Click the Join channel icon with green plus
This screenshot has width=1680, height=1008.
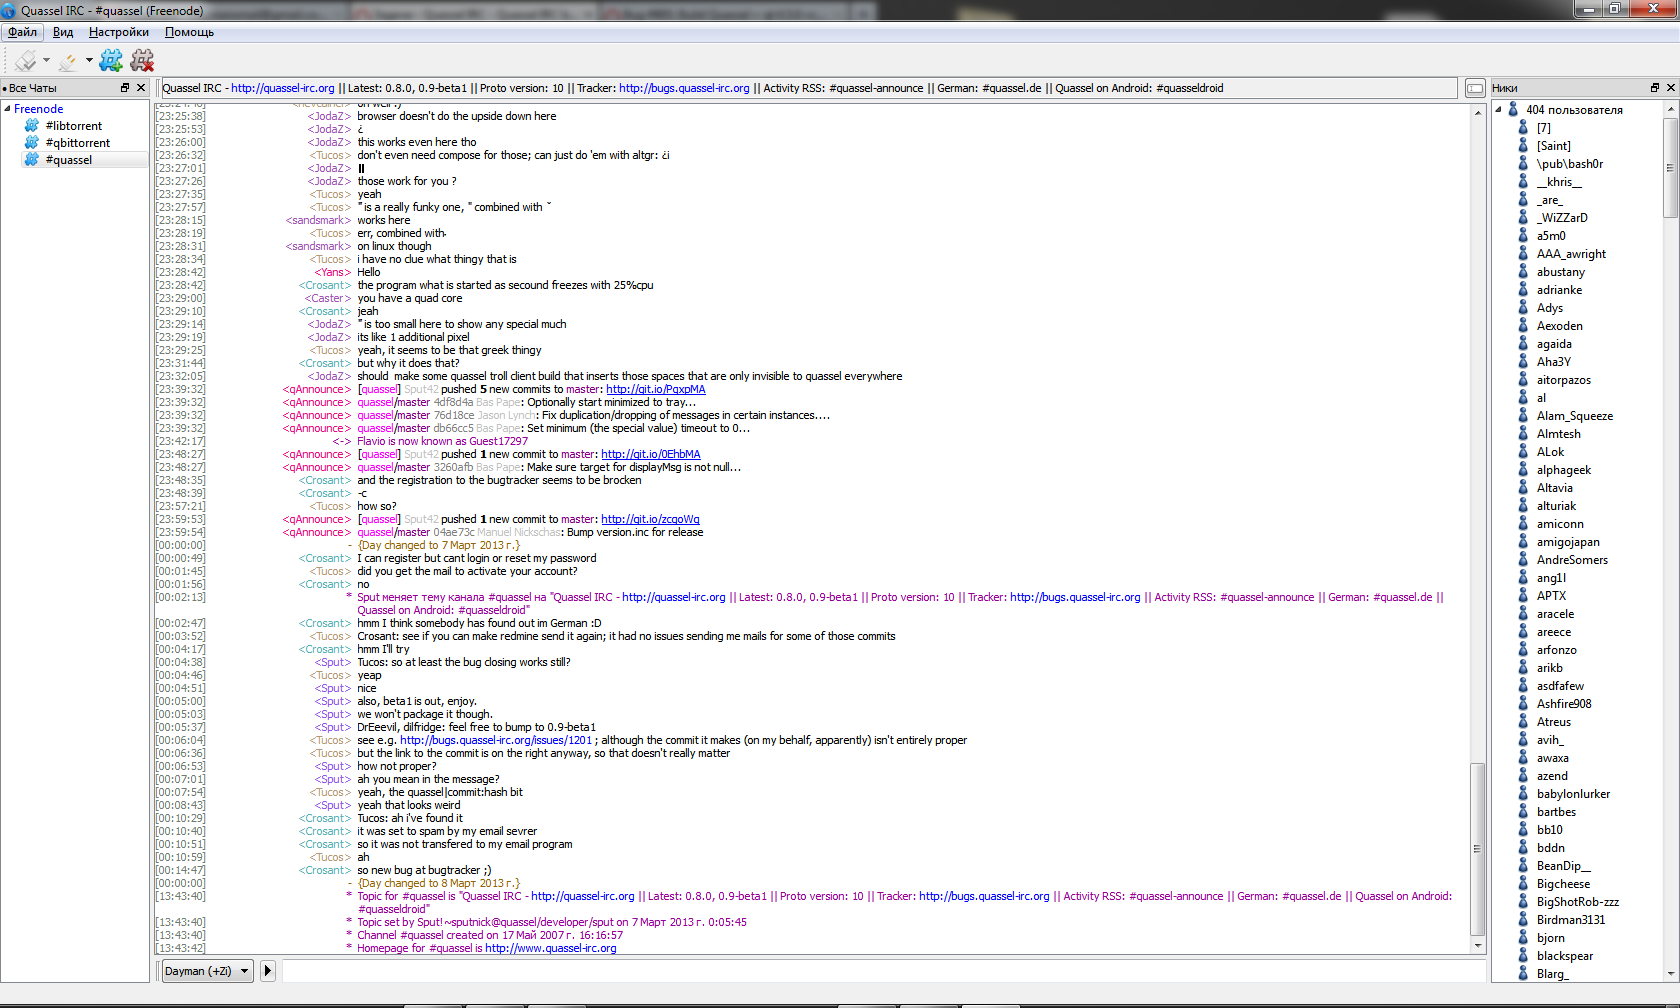pos(111,61)
